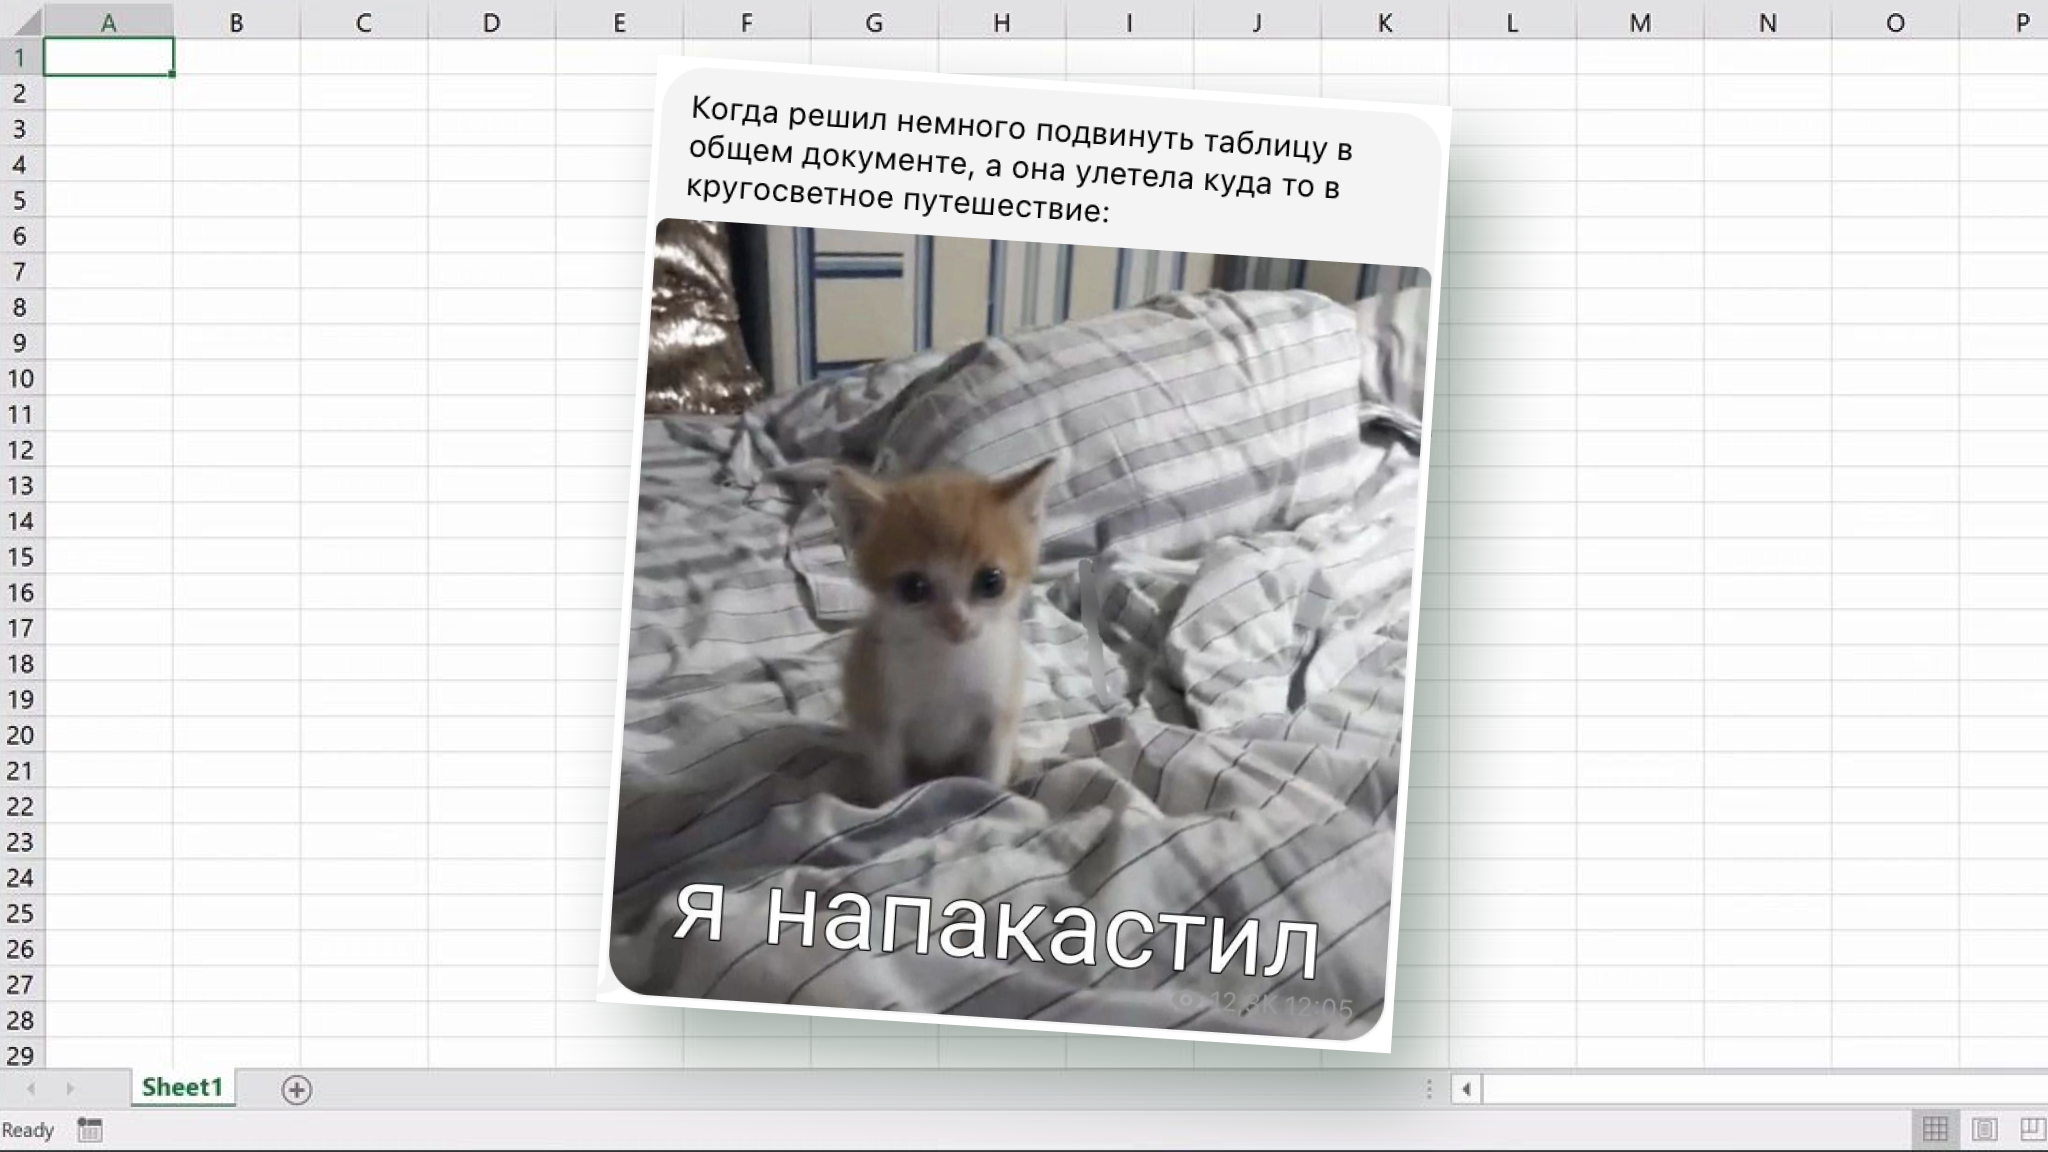Select row 15 header
This screenshot has height=1152, width=2048.
point(20,557)
